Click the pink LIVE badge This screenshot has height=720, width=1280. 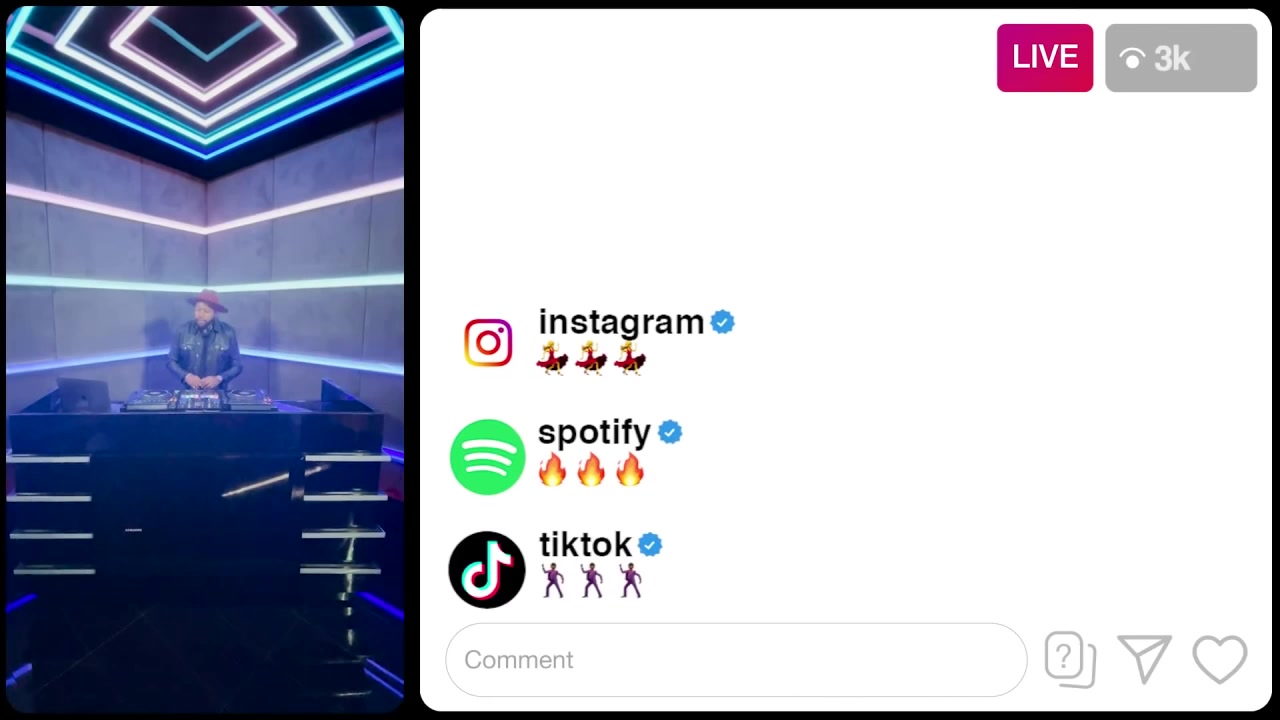click(x=1045, y=58)
